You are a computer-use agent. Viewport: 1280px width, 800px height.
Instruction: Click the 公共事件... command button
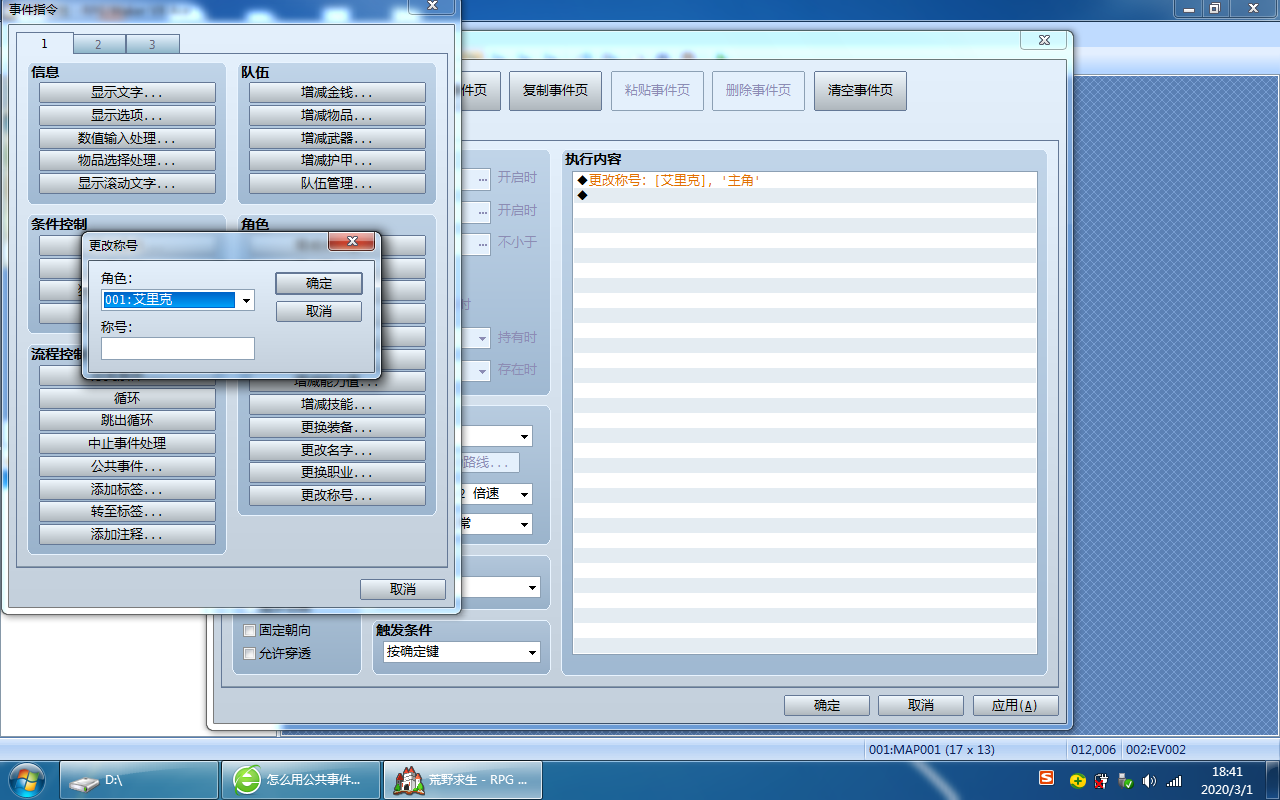point(127,467)
